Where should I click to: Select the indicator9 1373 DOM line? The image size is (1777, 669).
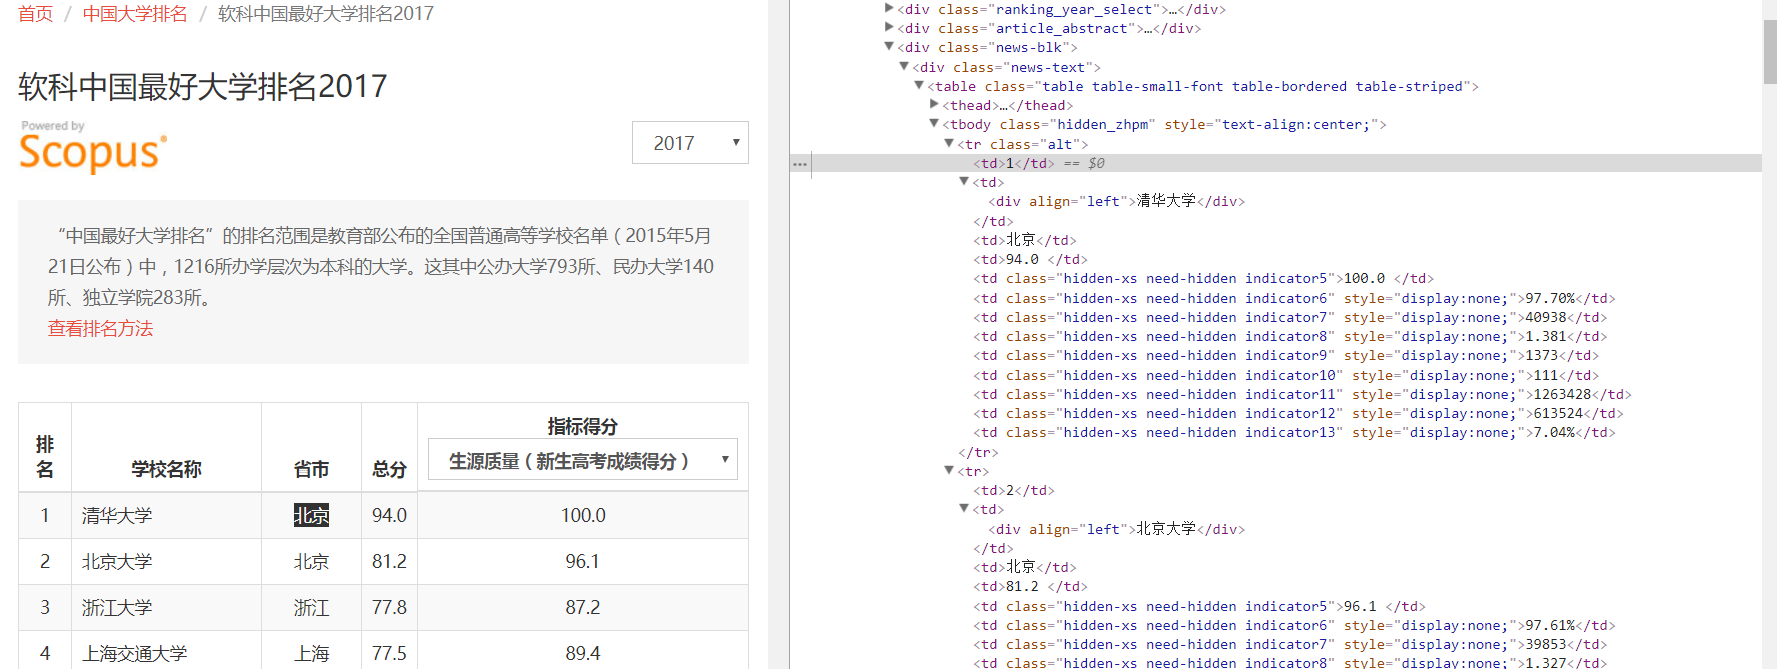click(1286, 355)
